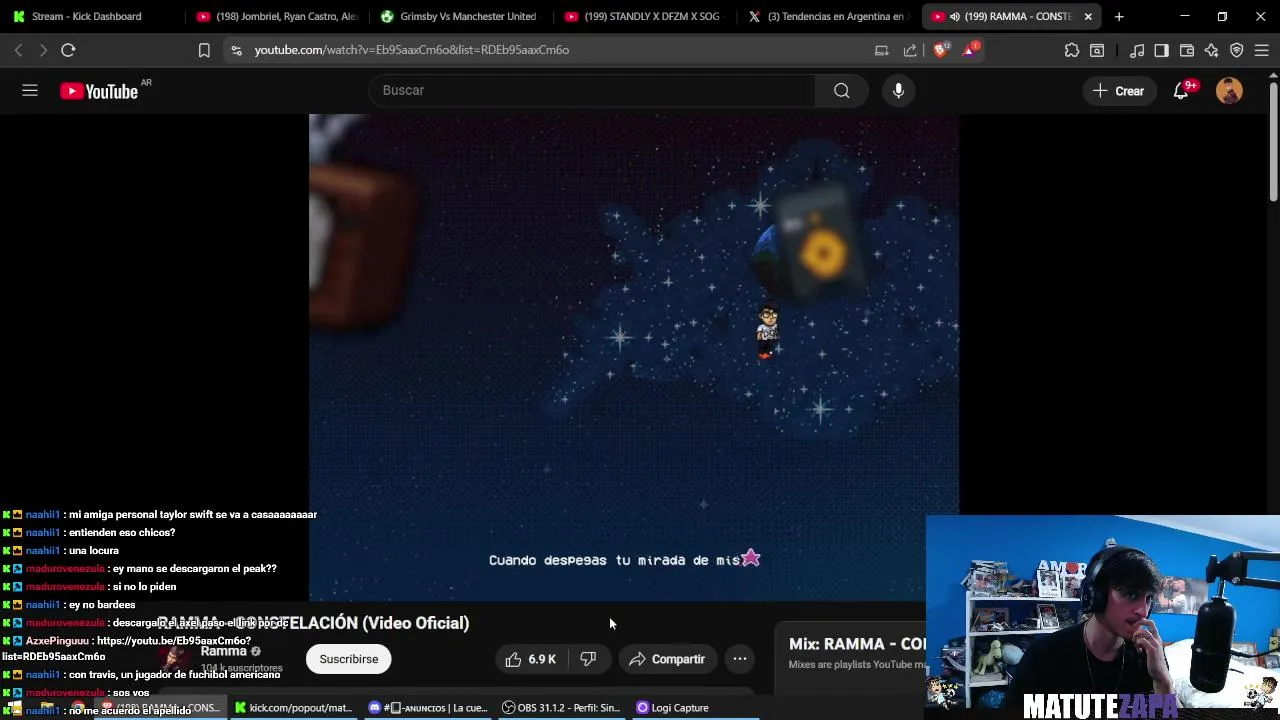
Task: Open Leo AI sparkle icon
Action: click(1212, 50)
